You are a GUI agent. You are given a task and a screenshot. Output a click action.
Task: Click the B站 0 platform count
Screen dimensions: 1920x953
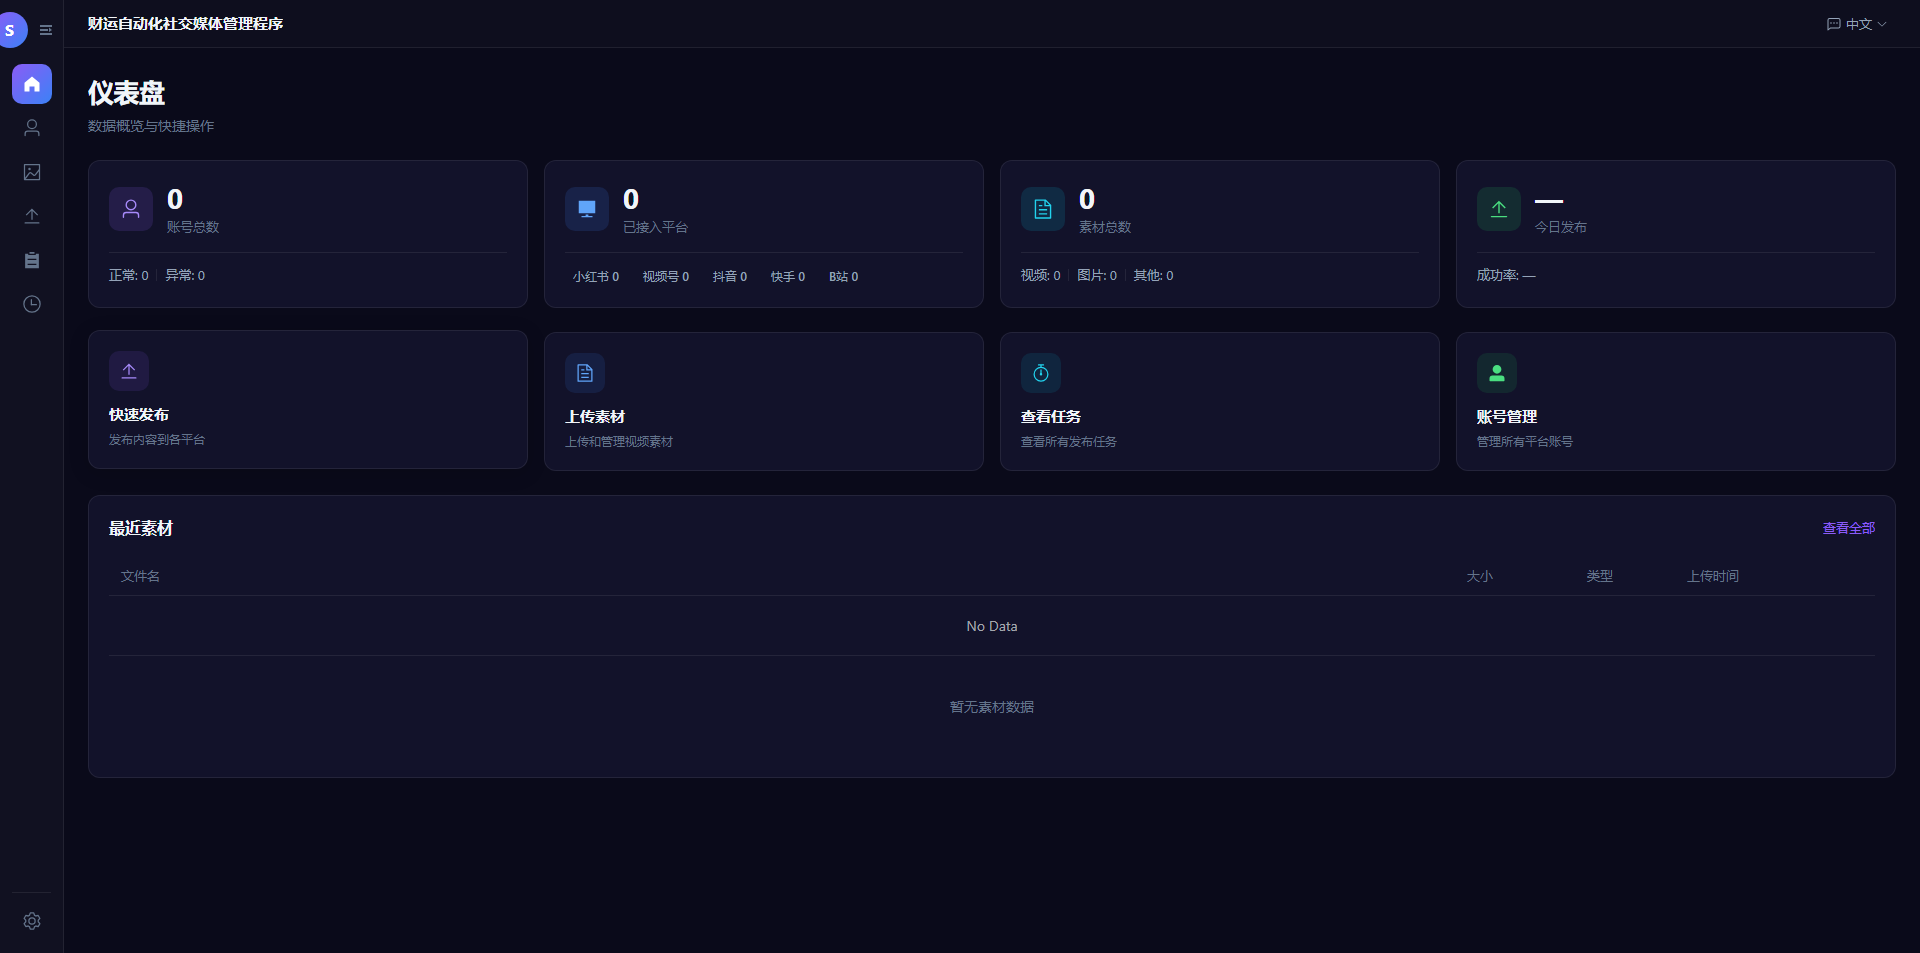844,277
